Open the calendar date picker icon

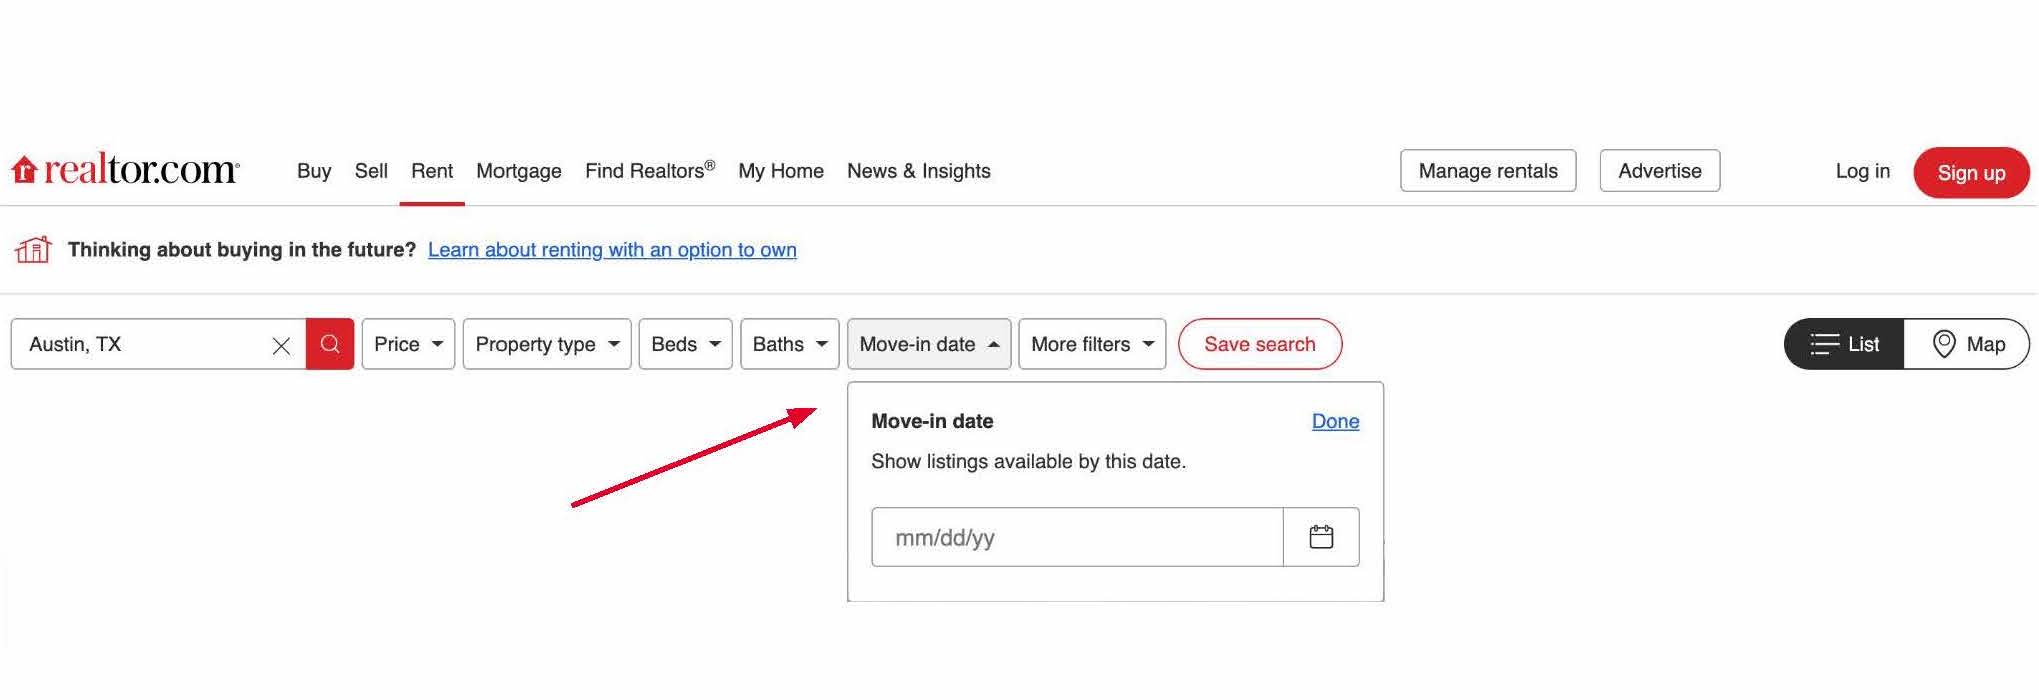[x=1320, y=537]
